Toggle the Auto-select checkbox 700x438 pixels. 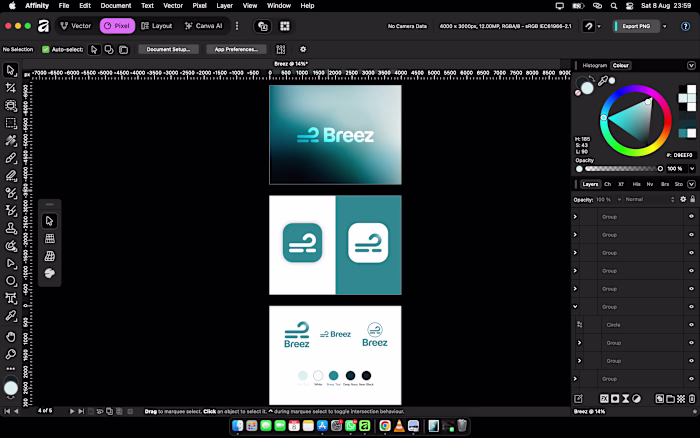pyautogui.click(x=46, y=49)
